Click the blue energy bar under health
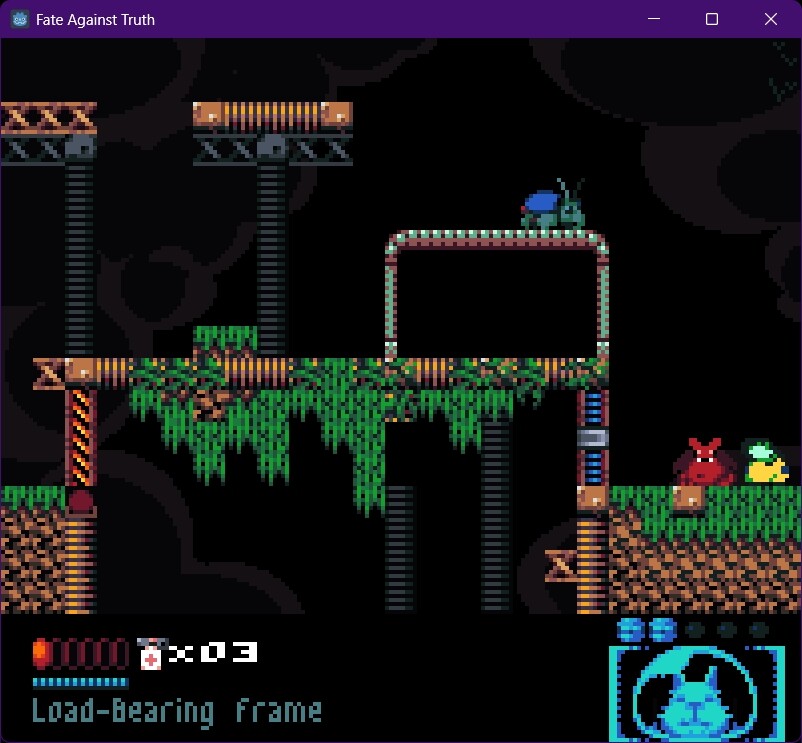 80,682
